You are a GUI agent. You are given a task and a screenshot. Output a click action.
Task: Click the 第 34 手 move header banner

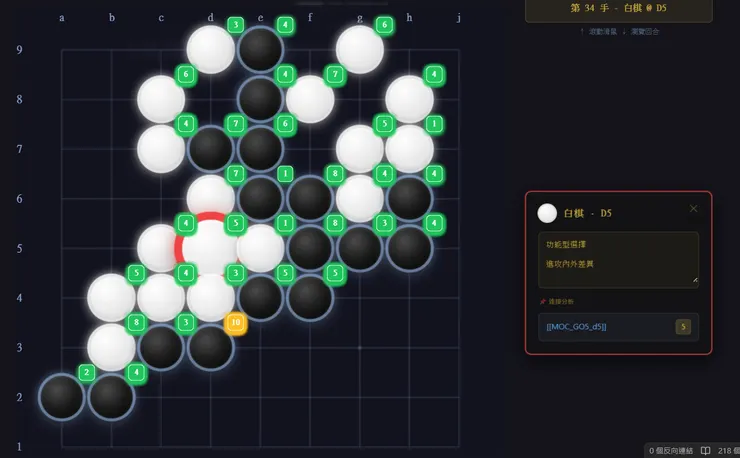pyautogui.click(x=619, y=8)
